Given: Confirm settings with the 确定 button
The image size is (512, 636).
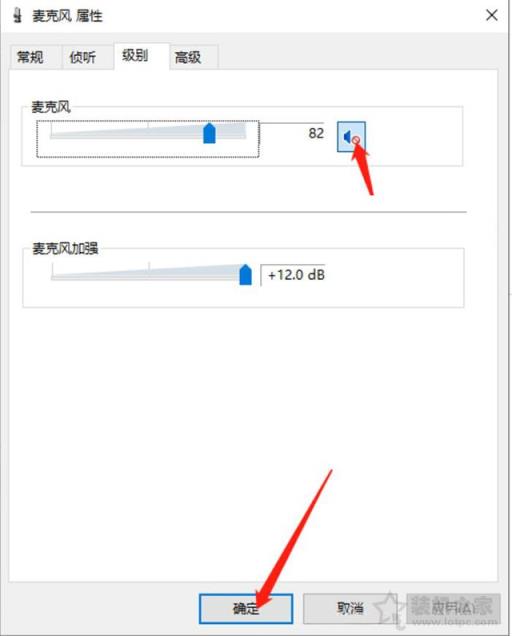Looking at the screenshot, I should tap(246, 608).
